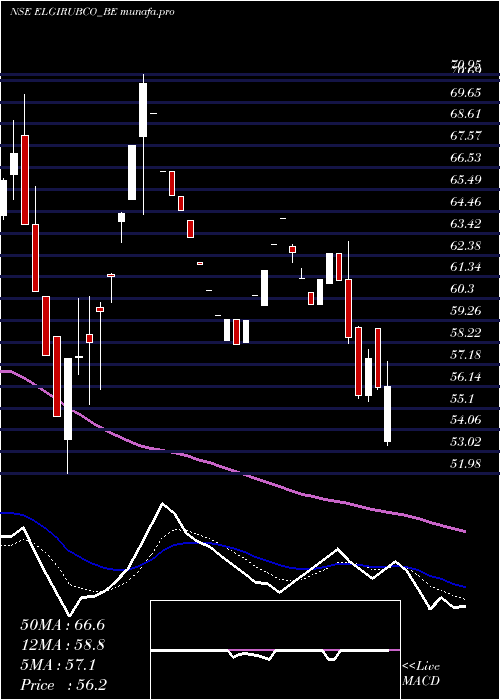Screen dimensions: 500x700
Task: Click the 66.53 price level label
Action: click(466, 158)
